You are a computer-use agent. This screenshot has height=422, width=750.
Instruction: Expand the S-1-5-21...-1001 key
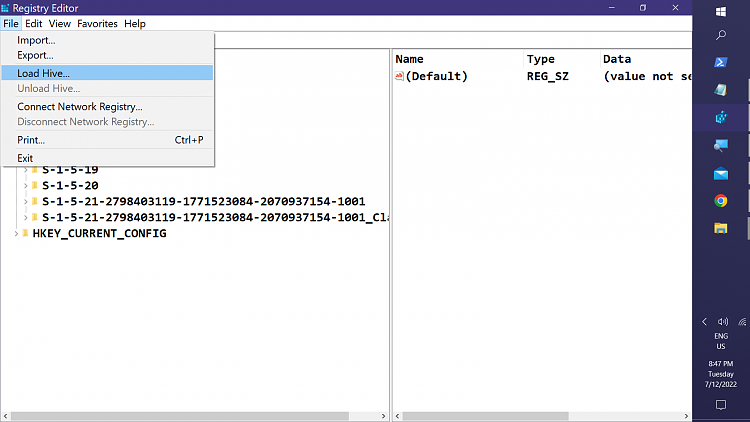pos(25,201)
